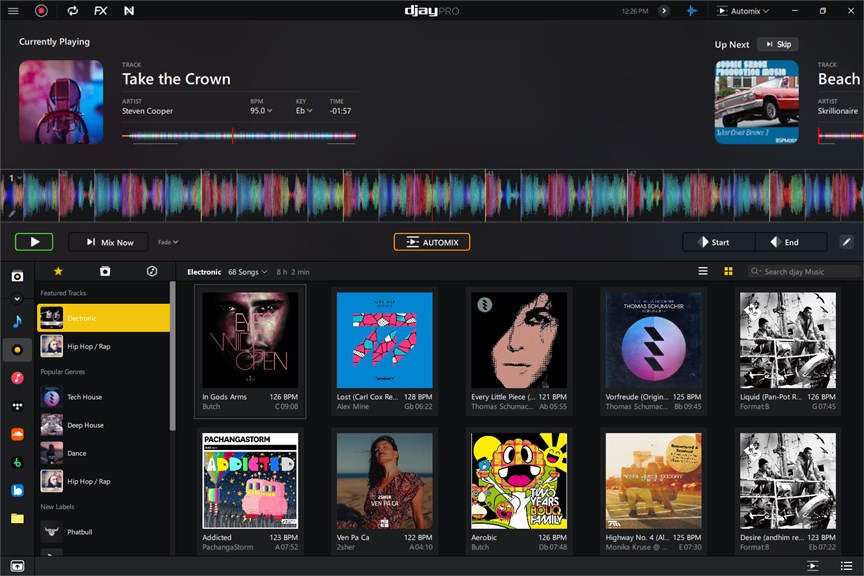
Task: Toggle the AUTOMIX button
Action: 432,242
